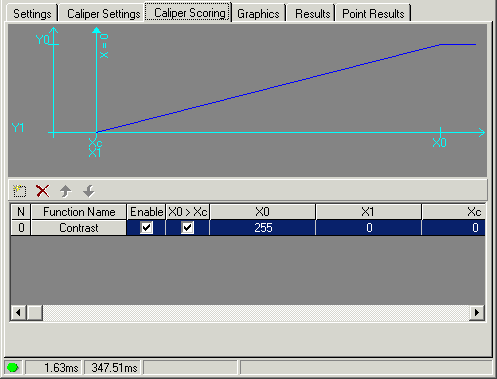
Task: Click the Y0 label on the graph
Action: point(42,40)
